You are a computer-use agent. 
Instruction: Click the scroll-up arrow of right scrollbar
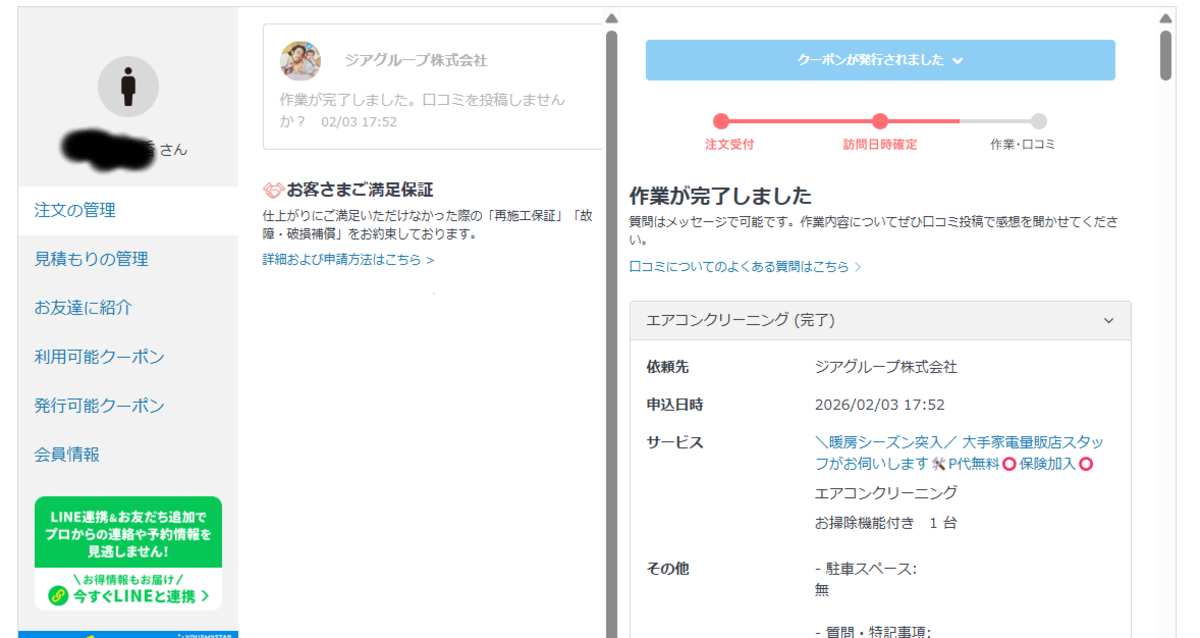(1165, 18)
